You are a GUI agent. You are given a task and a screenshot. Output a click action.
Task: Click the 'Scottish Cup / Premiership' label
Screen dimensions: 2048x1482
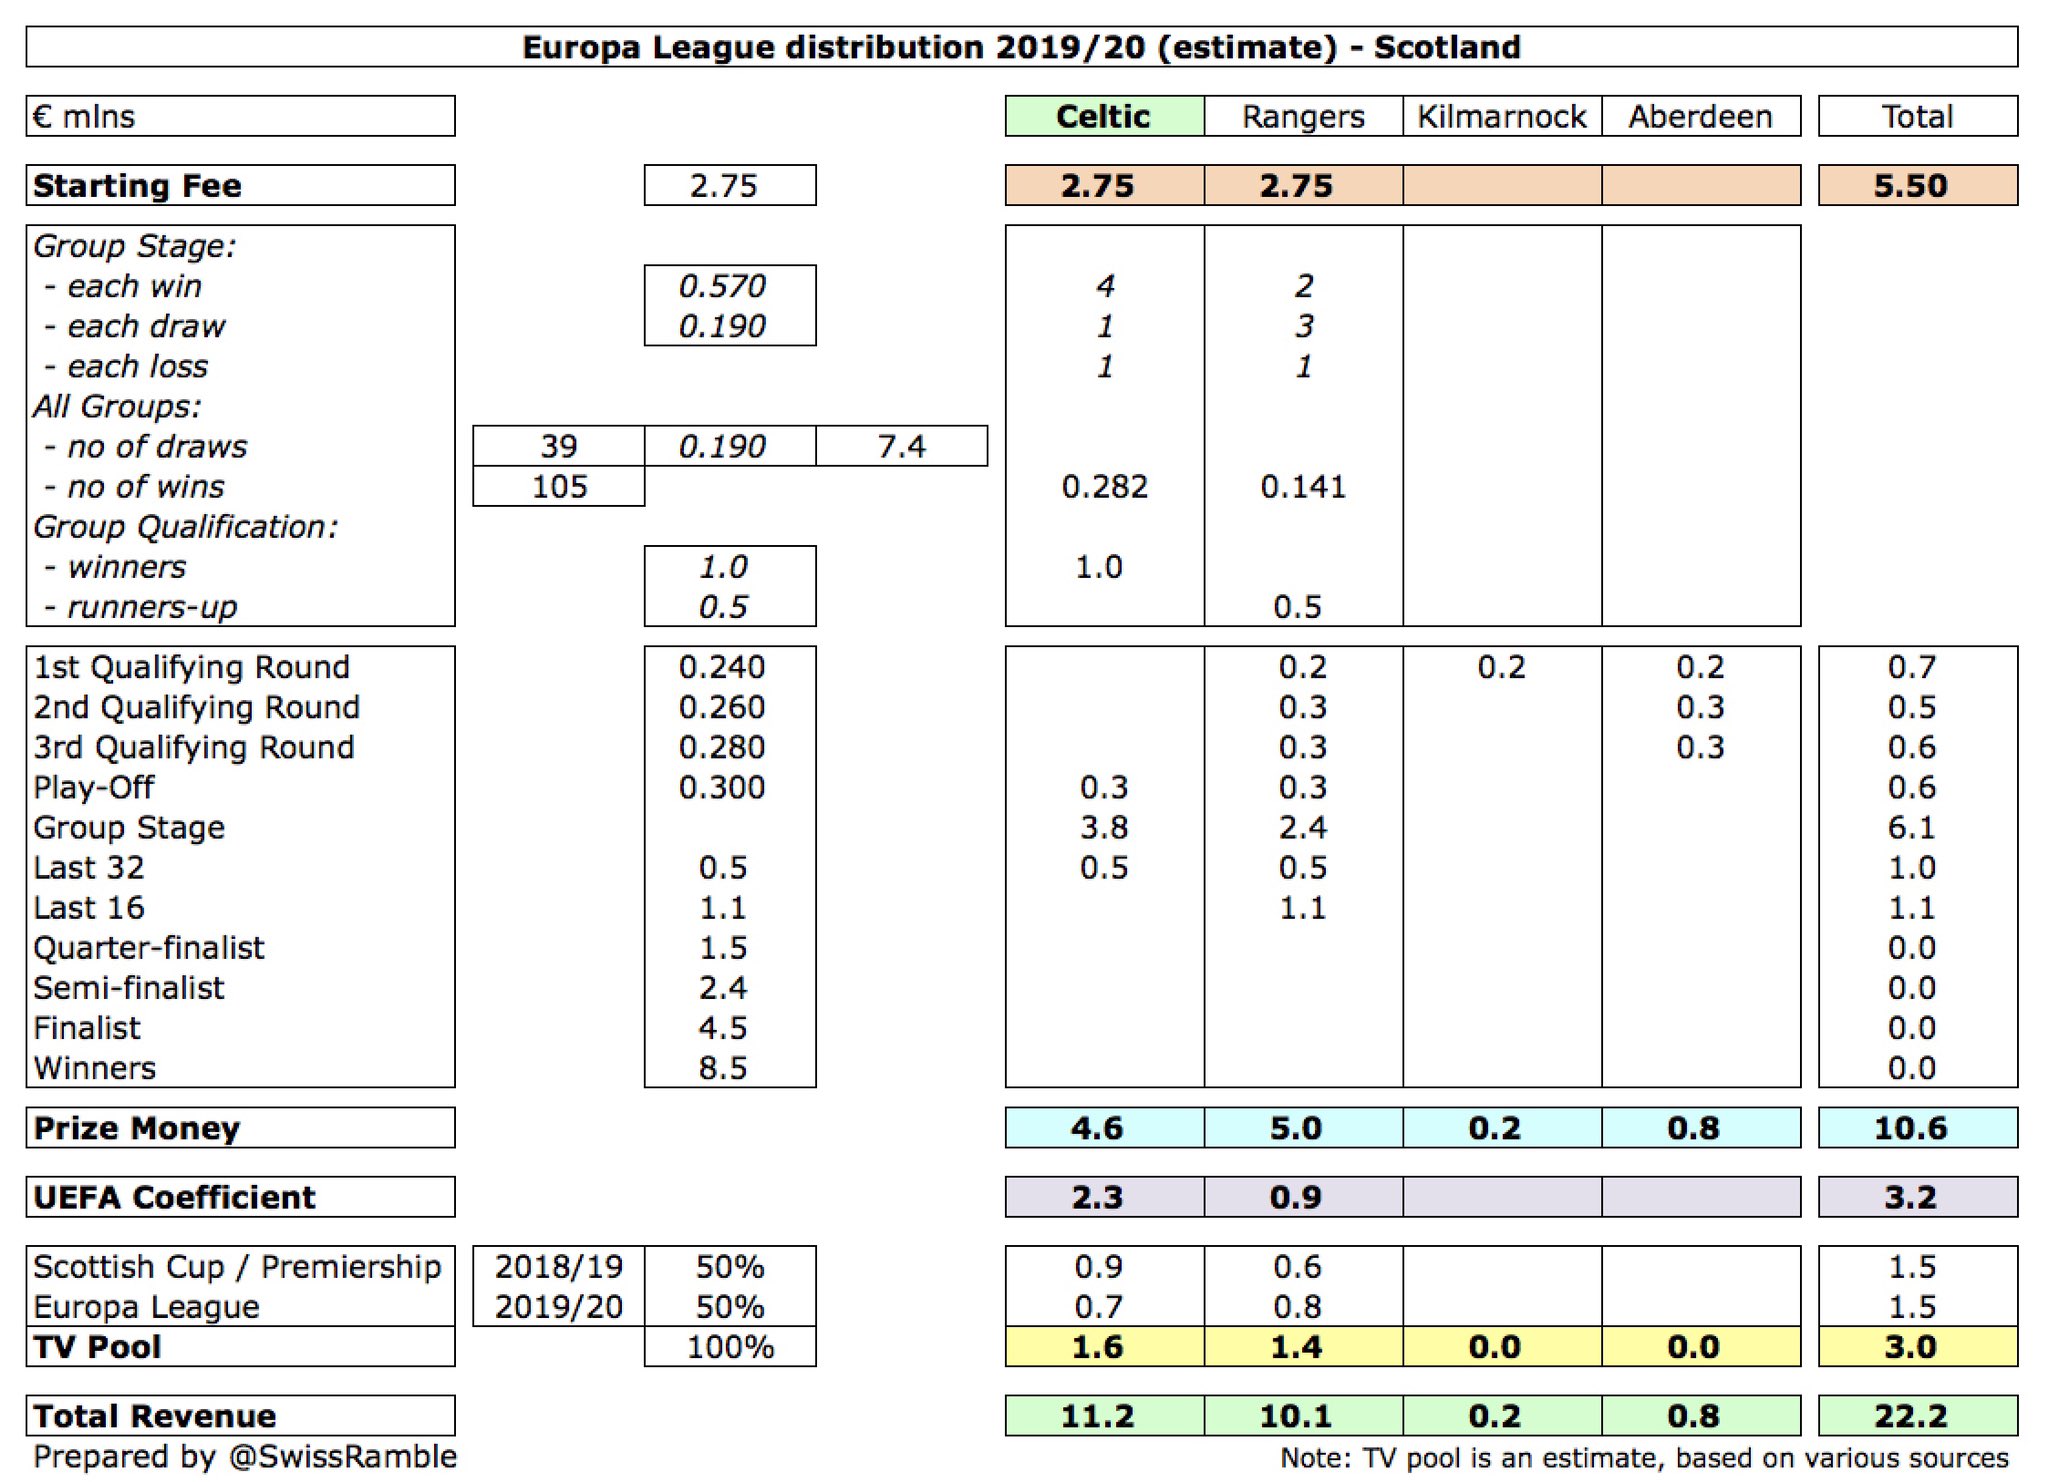tap(237, 1266)
